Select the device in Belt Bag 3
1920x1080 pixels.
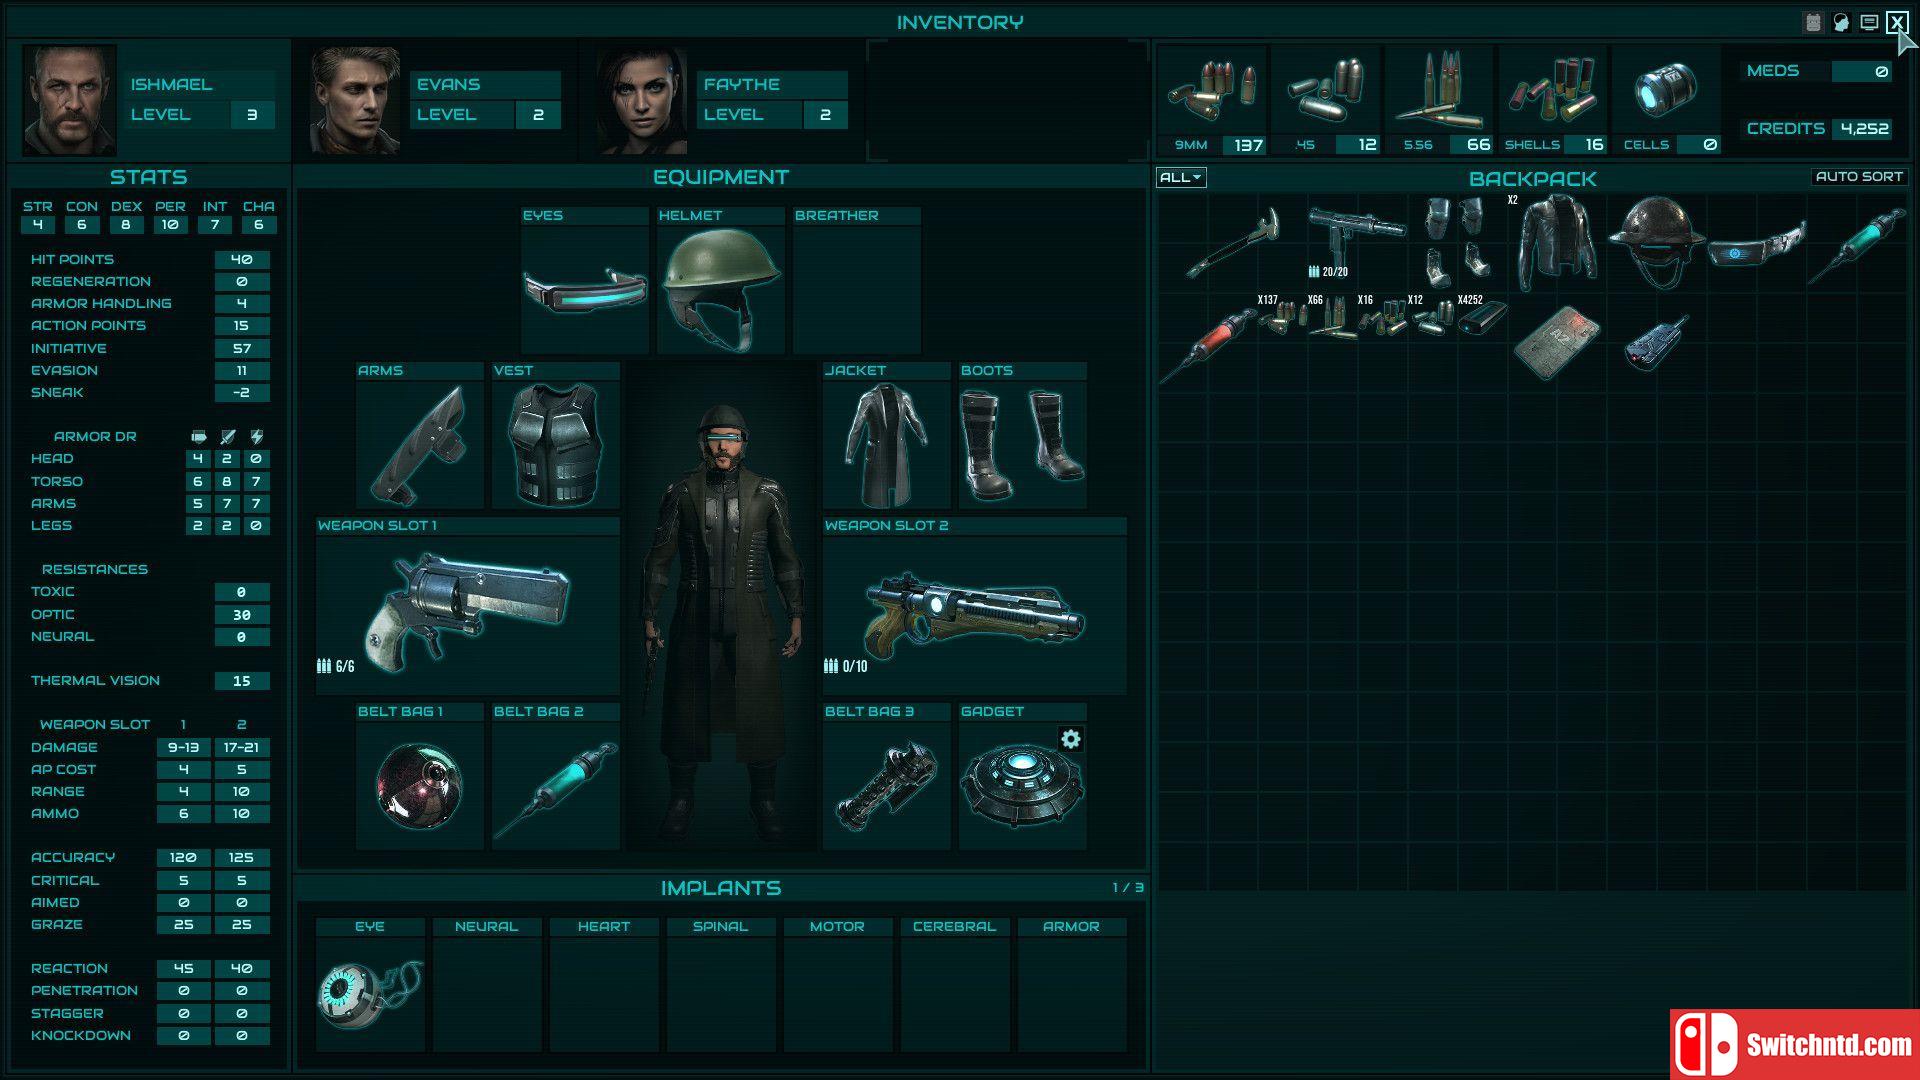886,785
